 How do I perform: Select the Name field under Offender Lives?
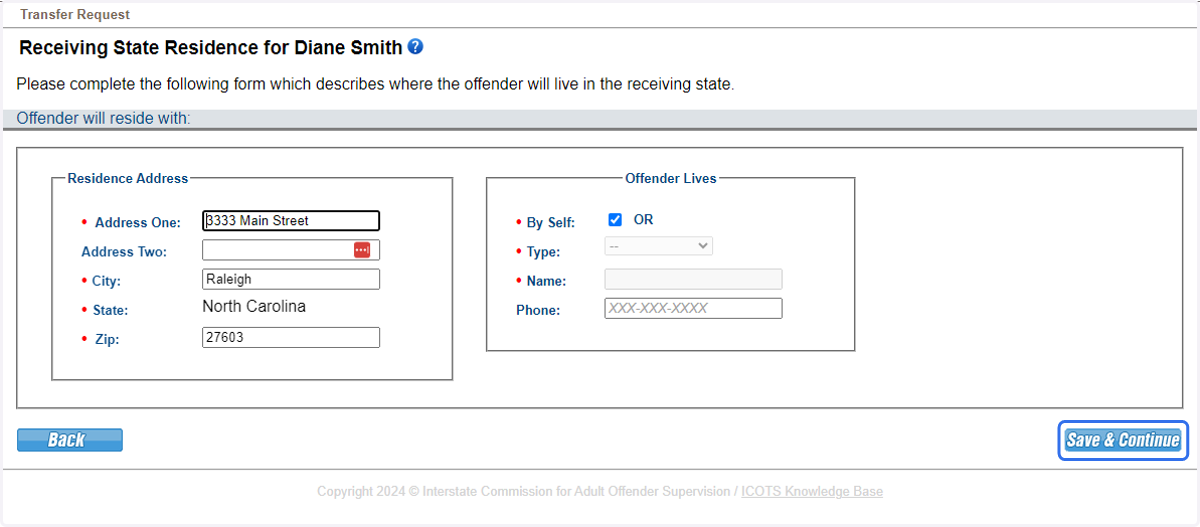point(694,279)
